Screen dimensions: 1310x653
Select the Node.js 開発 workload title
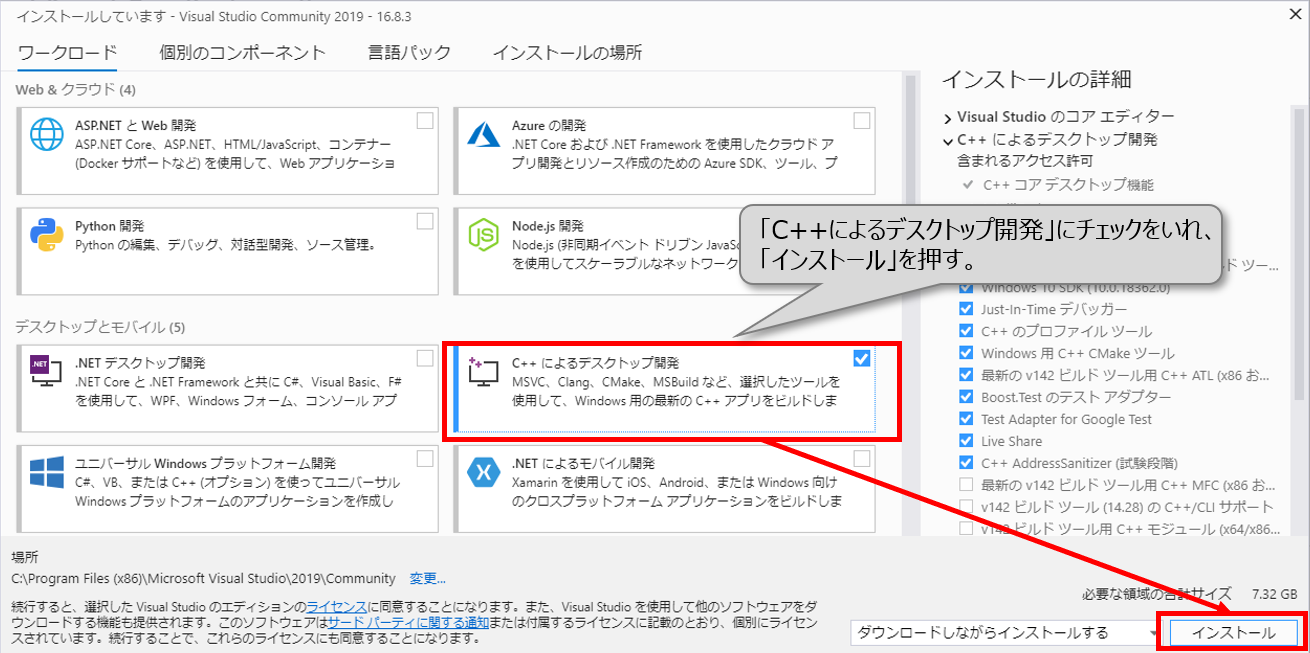click(547, 226)
